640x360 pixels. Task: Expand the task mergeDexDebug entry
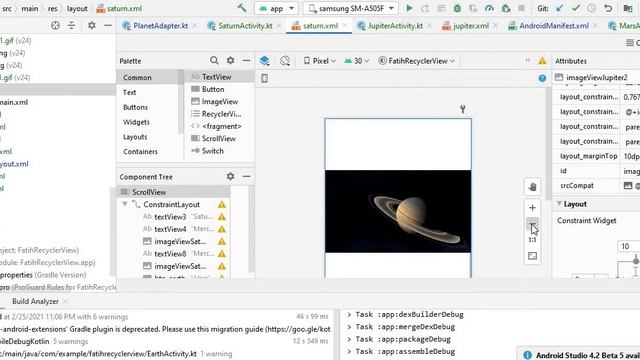[x=349, y=327]
